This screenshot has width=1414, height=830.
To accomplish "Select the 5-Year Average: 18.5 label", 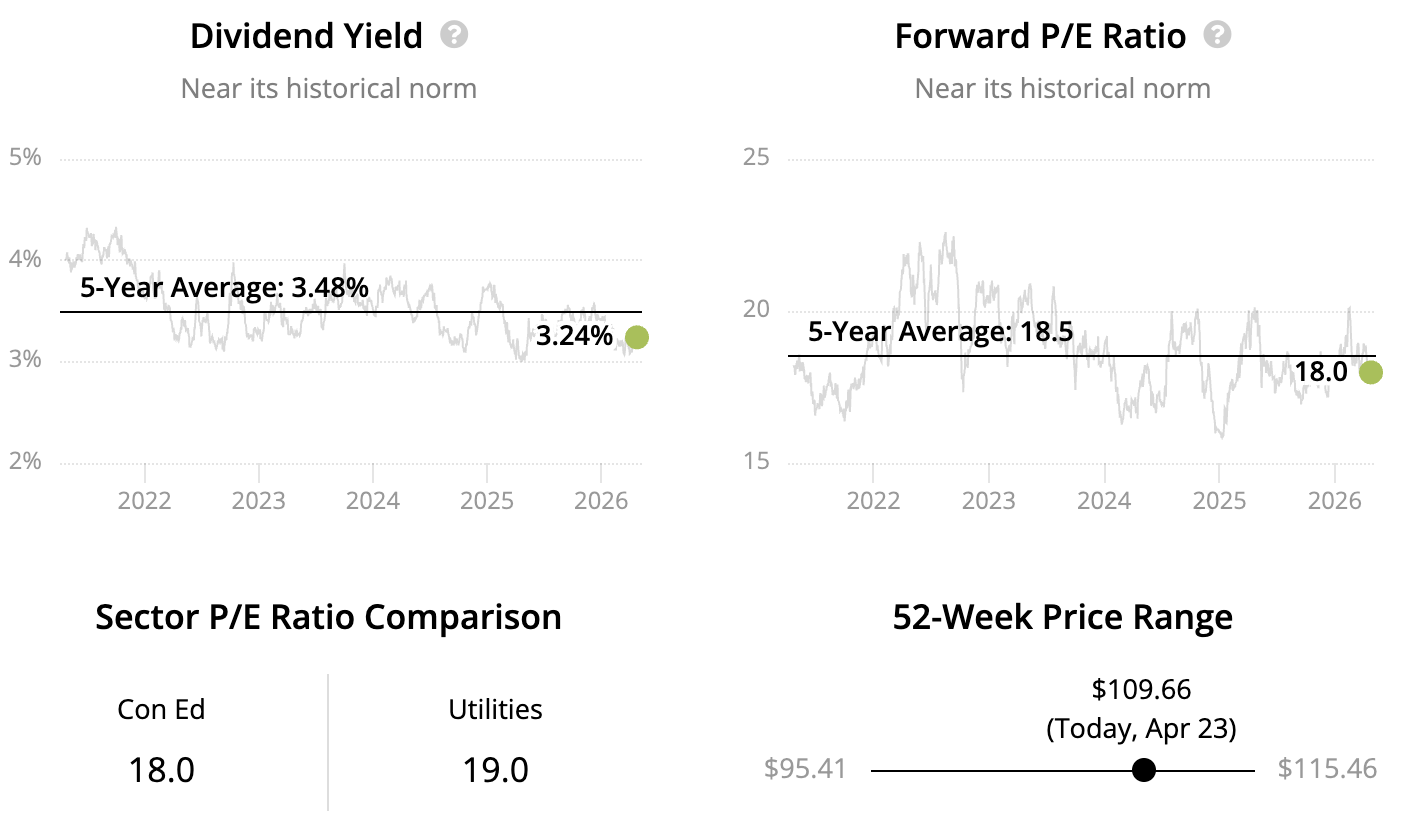I will [x=940, y=331].
